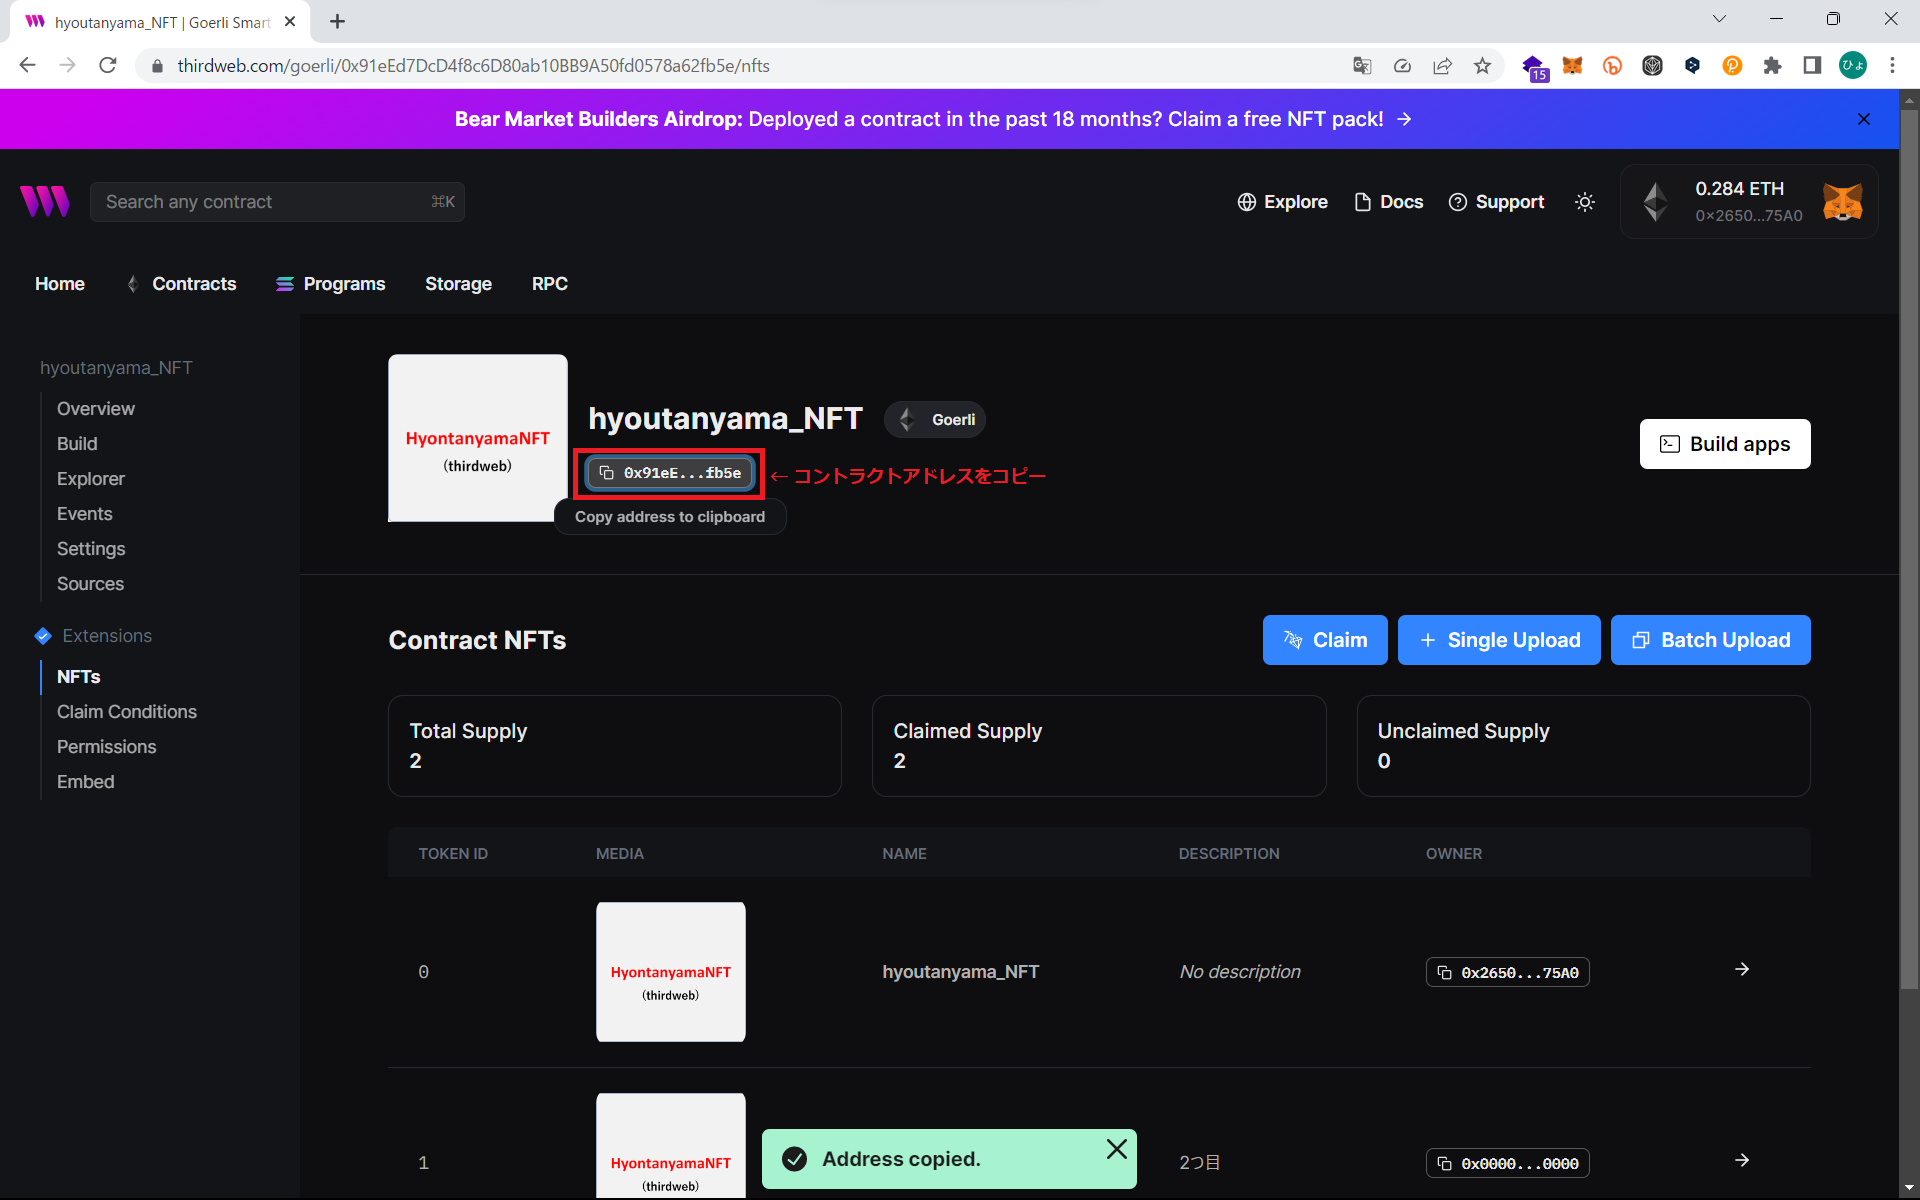Copy contract address 0x91eE...fb5e
Viewport: 1920px width, 1200px height.
point(670,473)
